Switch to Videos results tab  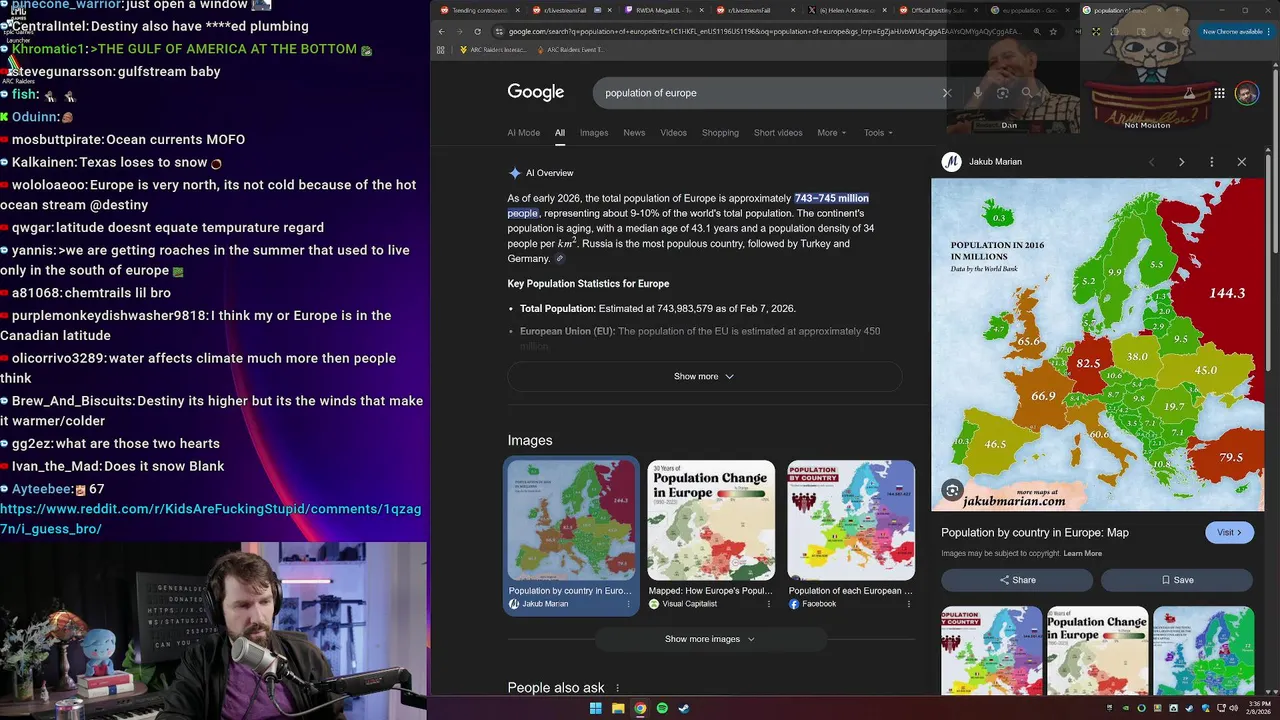pos(673,133)
